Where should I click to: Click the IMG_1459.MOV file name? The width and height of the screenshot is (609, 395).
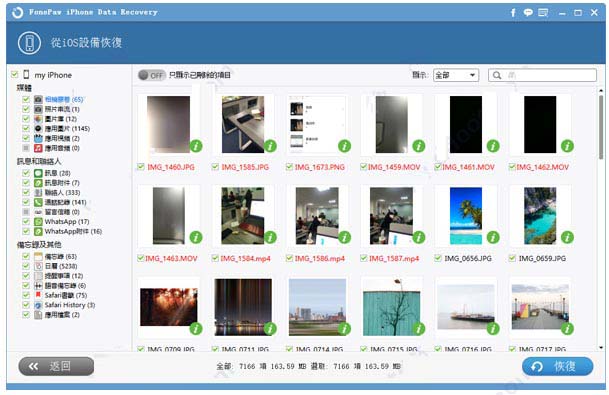[394, 167]
